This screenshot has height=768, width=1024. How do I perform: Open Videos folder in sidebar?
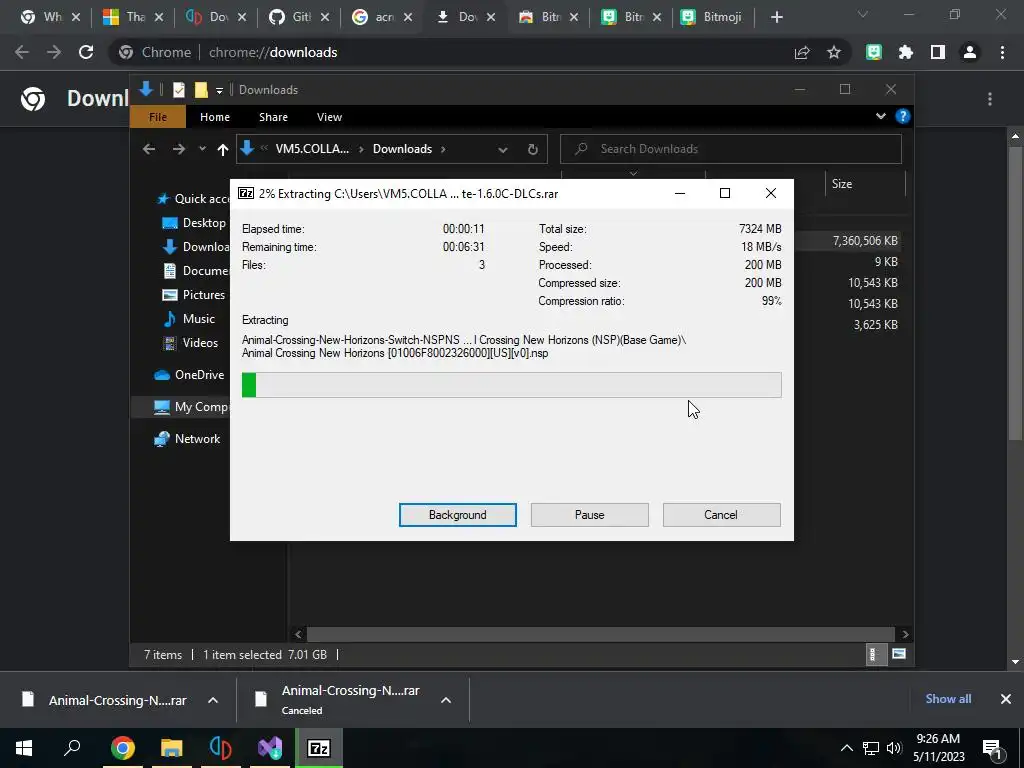click(192, 343)
